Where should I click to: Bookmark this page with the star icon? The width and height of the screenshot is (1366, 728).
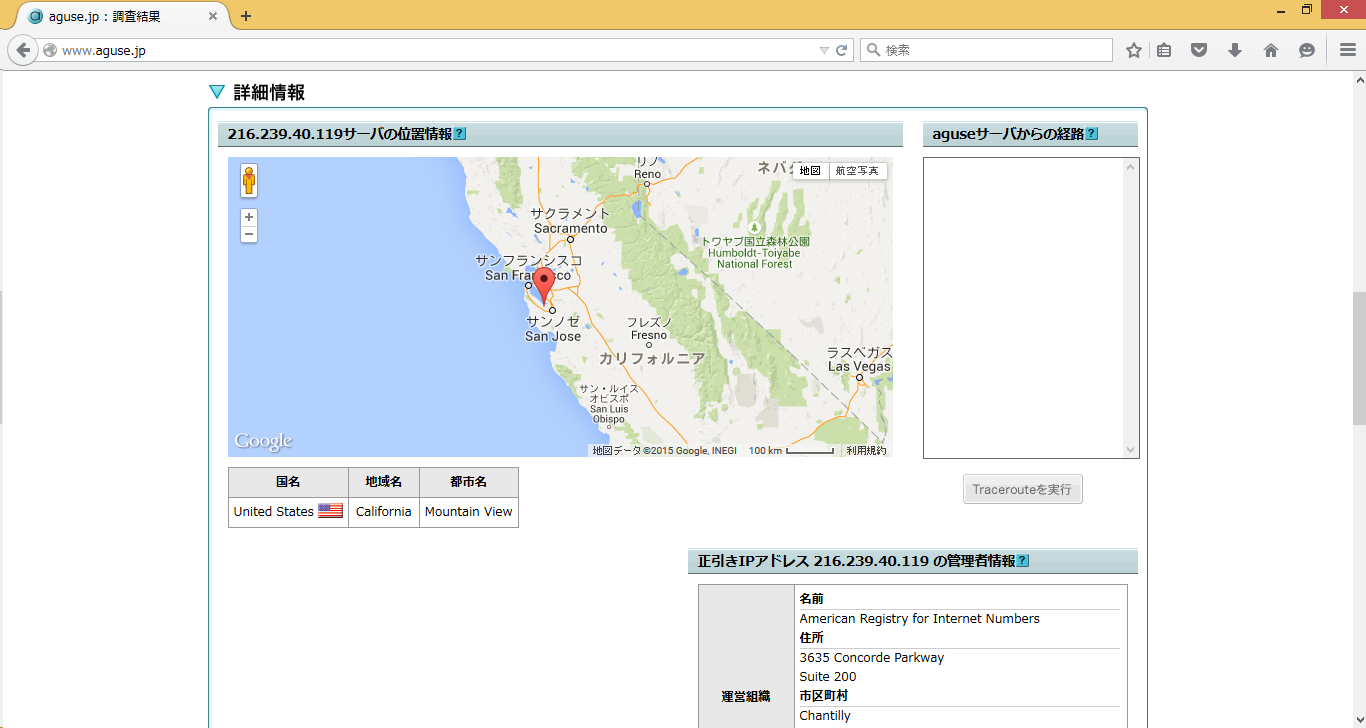1133,50
